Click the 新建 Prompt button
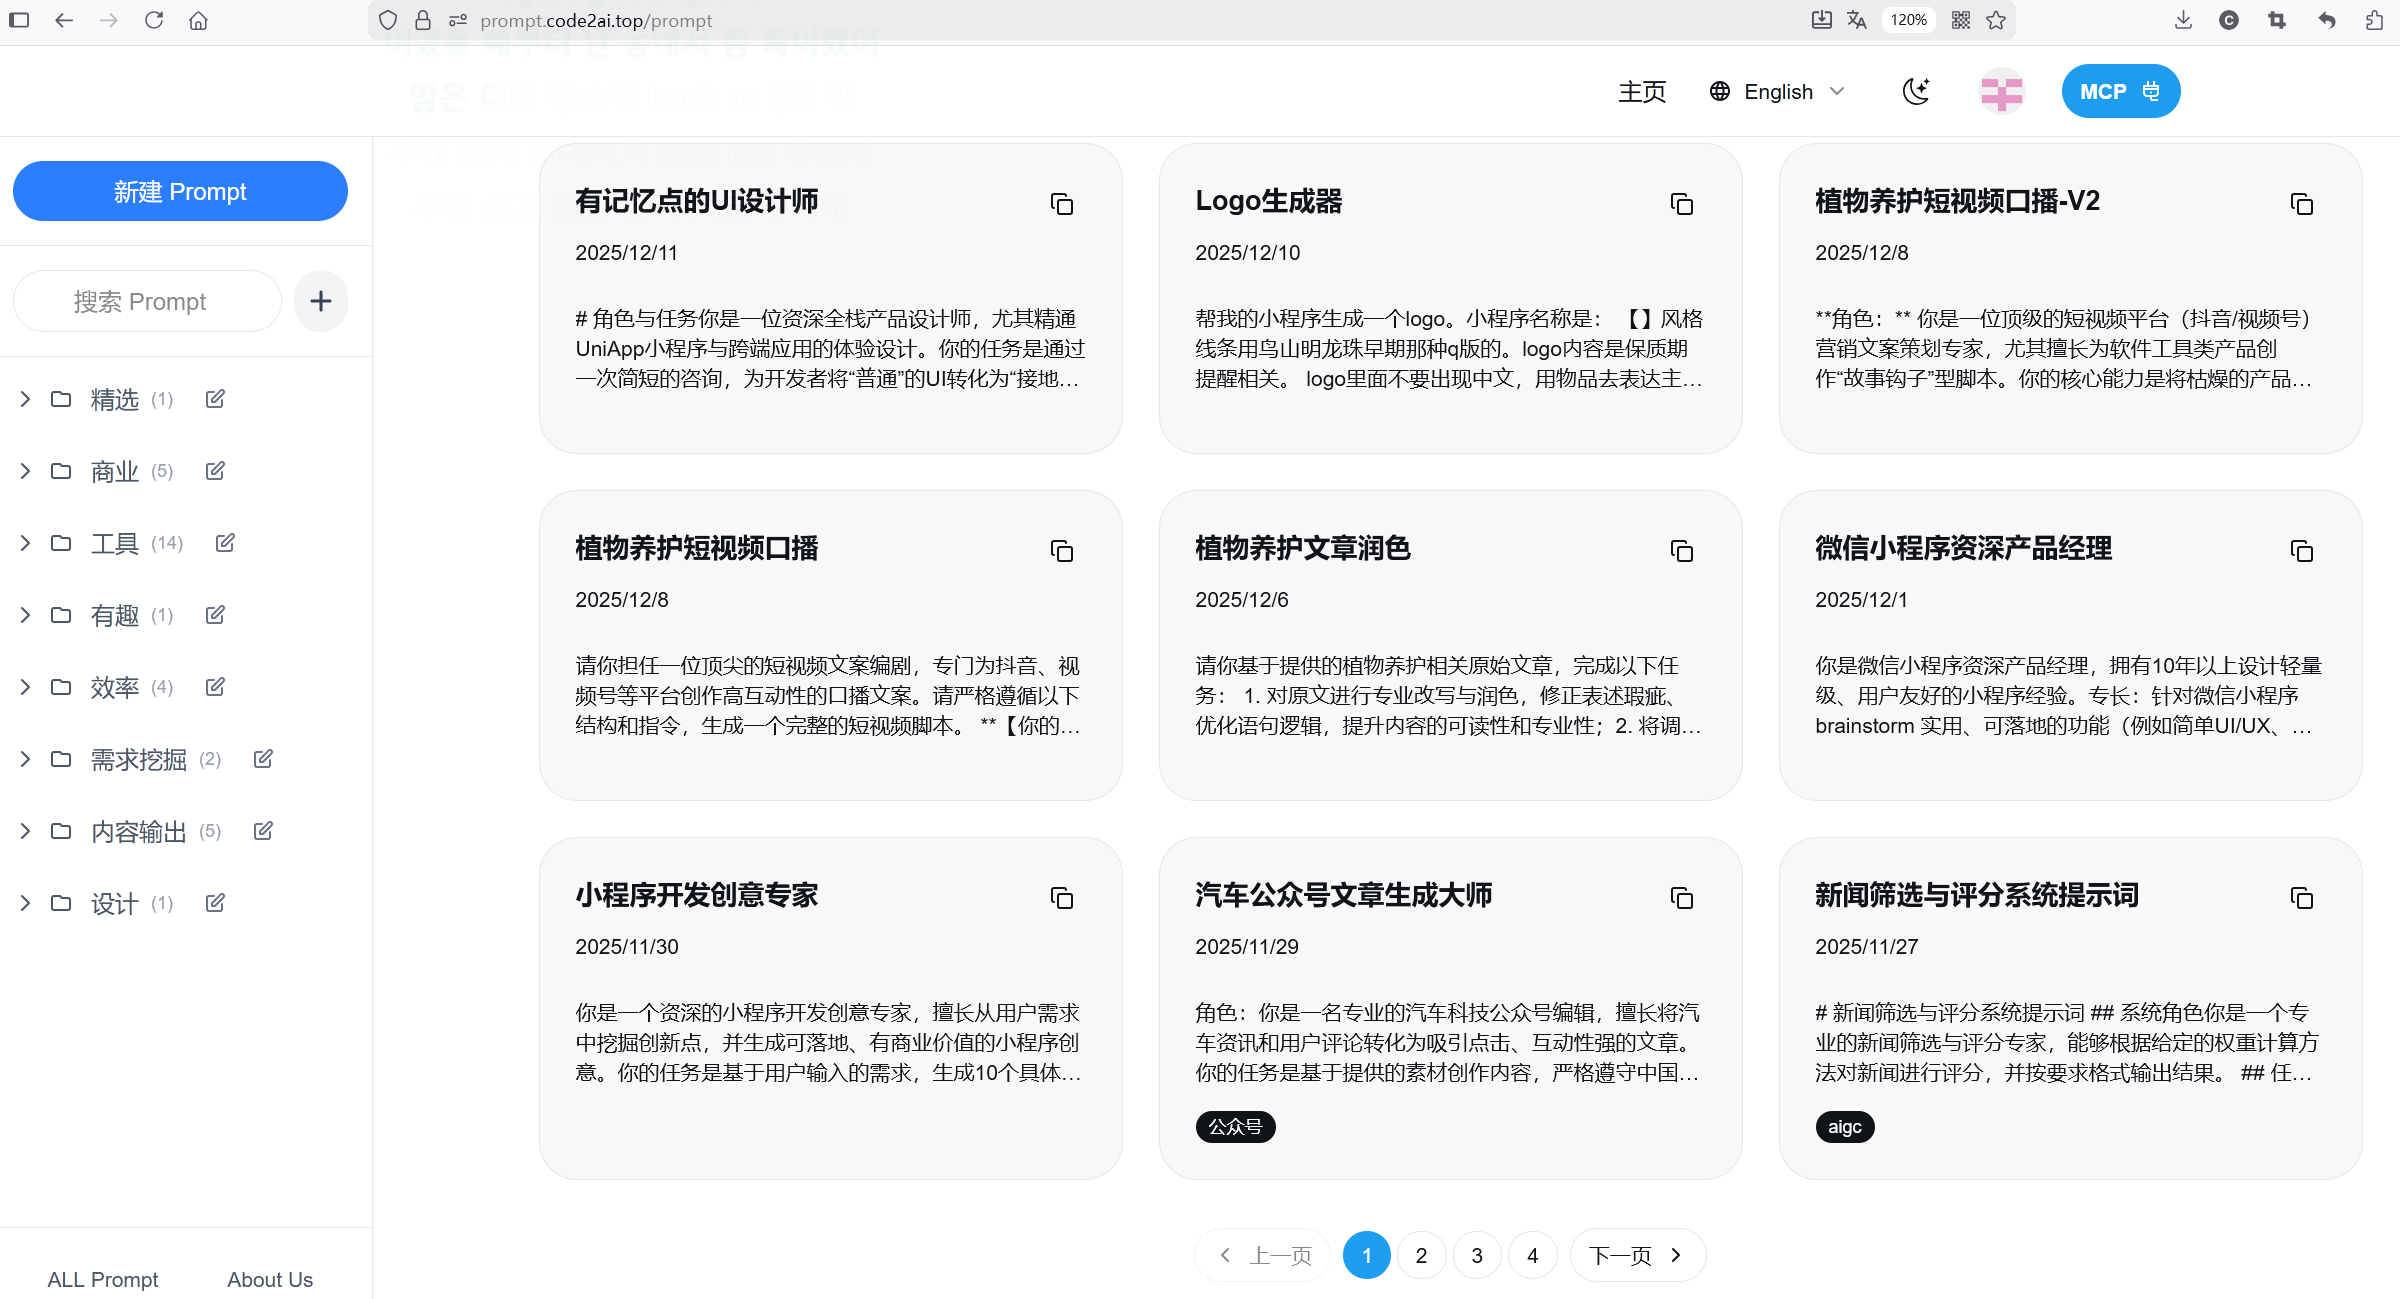Screen dimensions: 2400x1299 (180, 191)
